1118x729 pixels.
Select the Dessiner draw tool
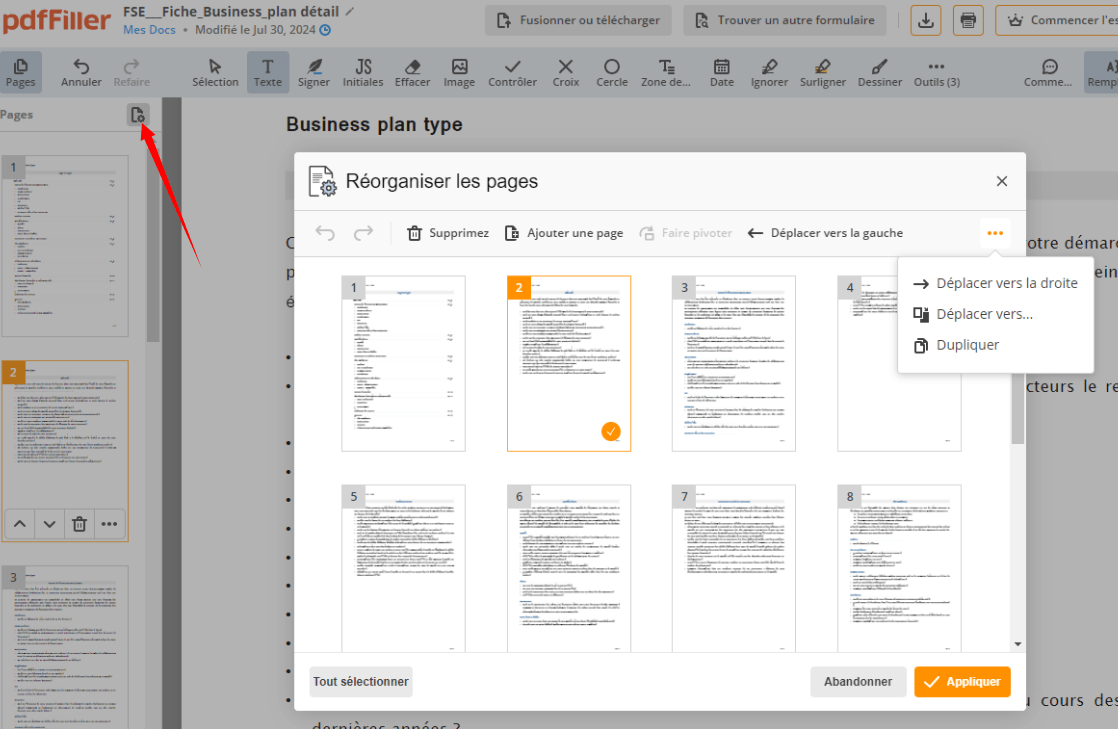click(x=880, y=73)
